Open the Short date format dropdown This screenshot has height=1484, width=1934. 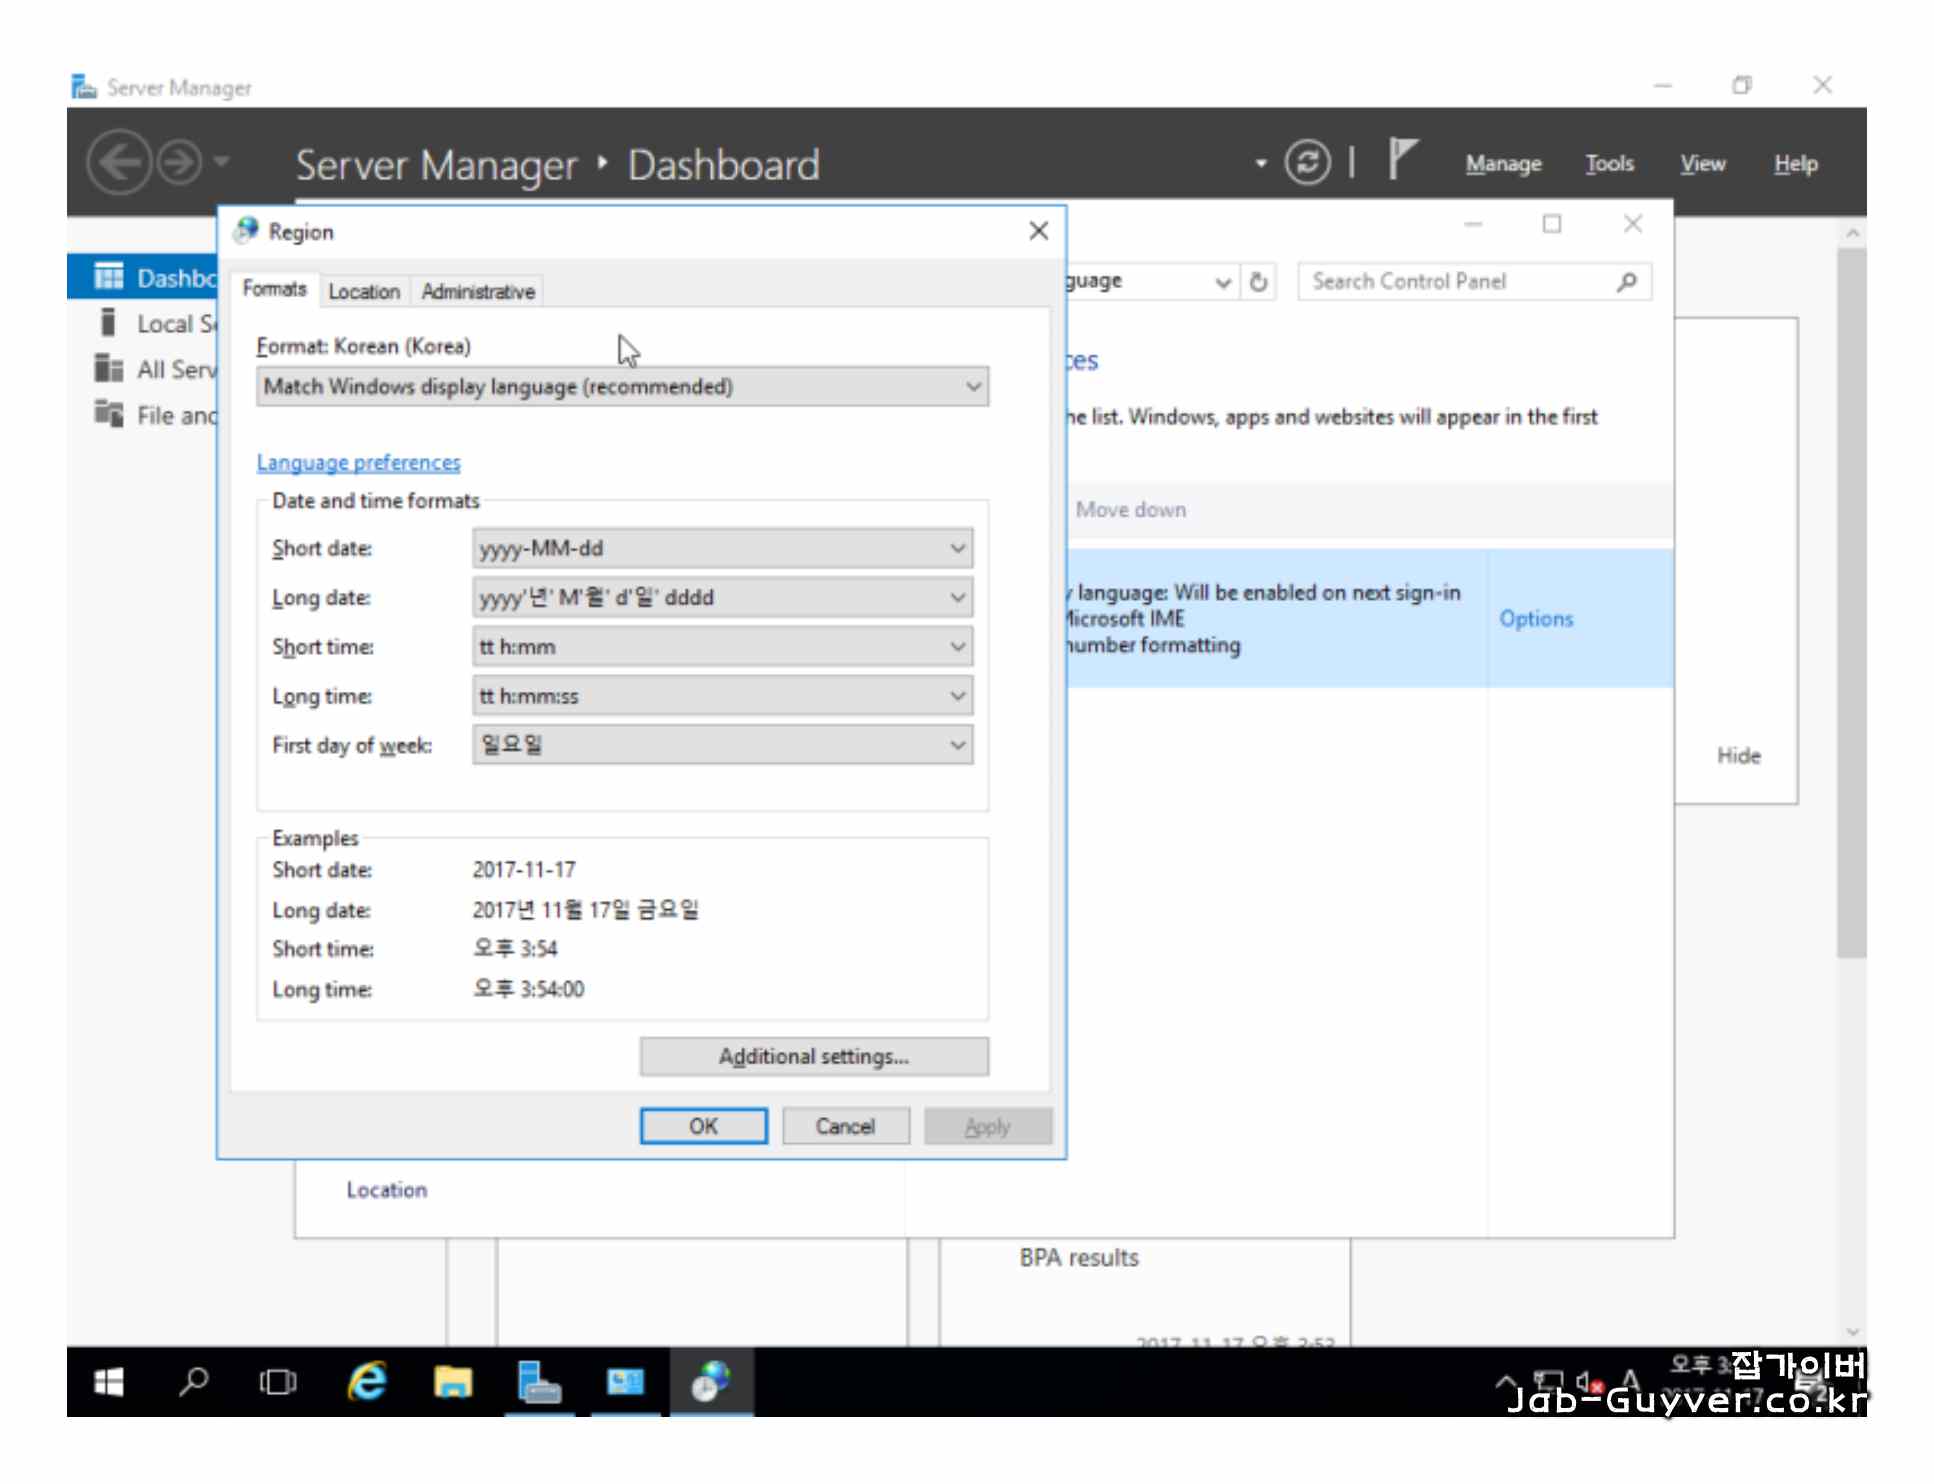pyautogui.click(x=722, y=548)
